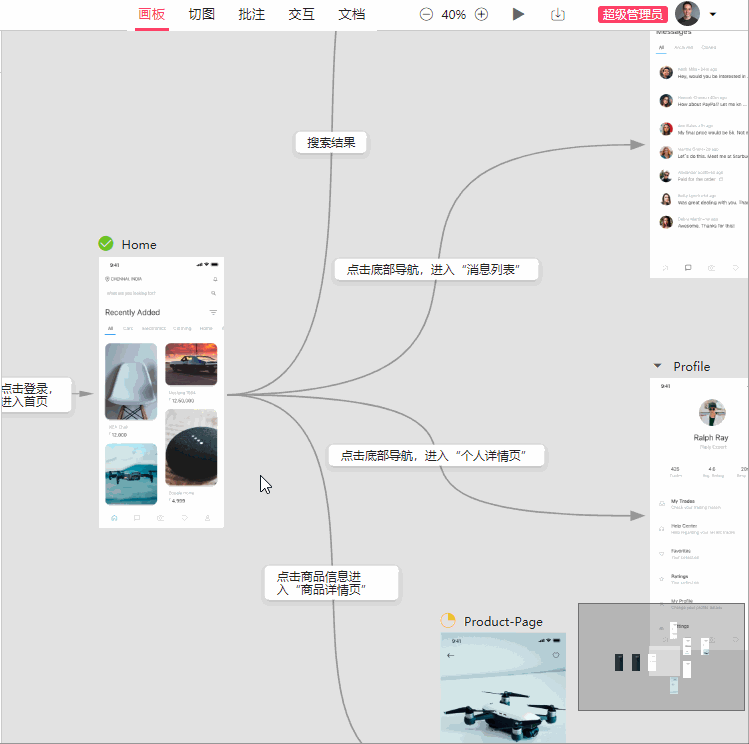Click the chat icon in Home bottom nav
749x744 pixels.
tap(137, 518)
